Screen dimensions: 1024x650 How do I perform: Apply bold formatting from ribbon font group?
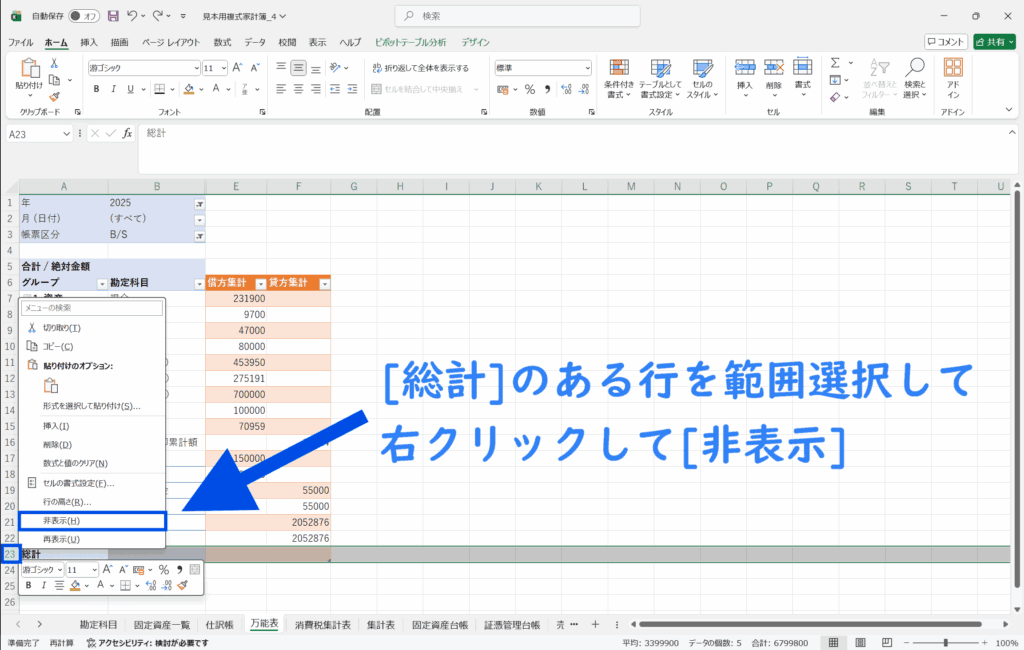tap(97, 89)
